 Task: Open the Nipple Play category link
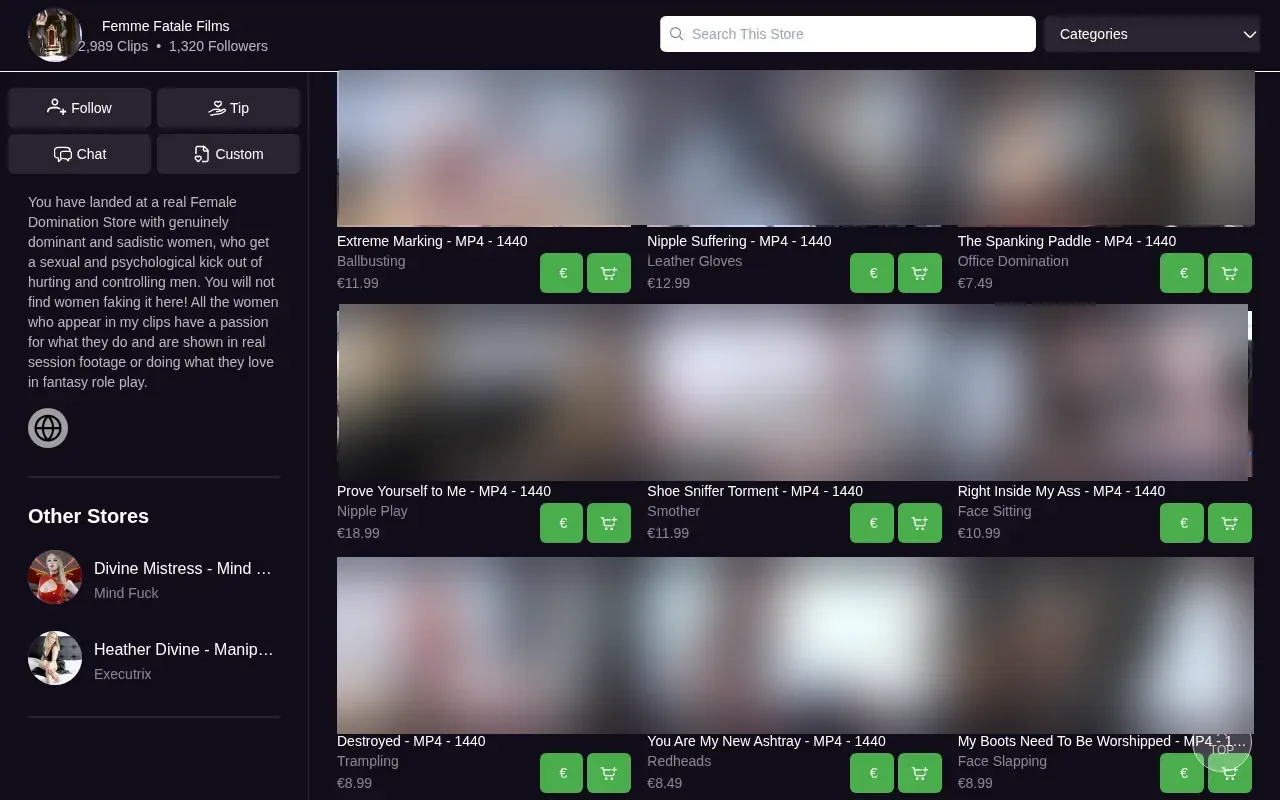[x=372, y=511]
